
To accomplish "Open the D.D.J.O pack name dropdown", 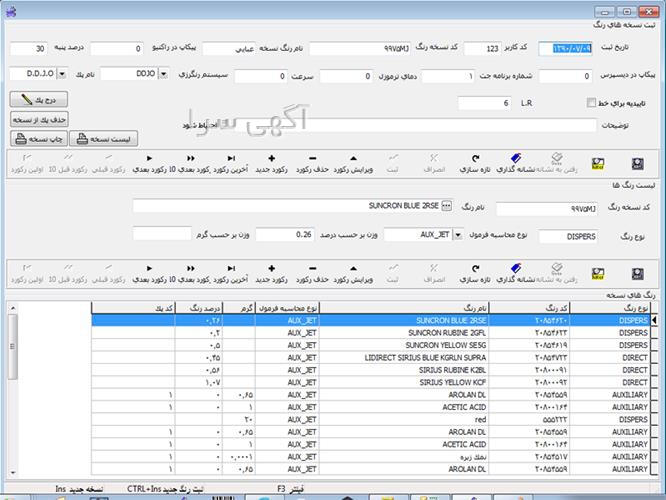I will pos(62,74).
